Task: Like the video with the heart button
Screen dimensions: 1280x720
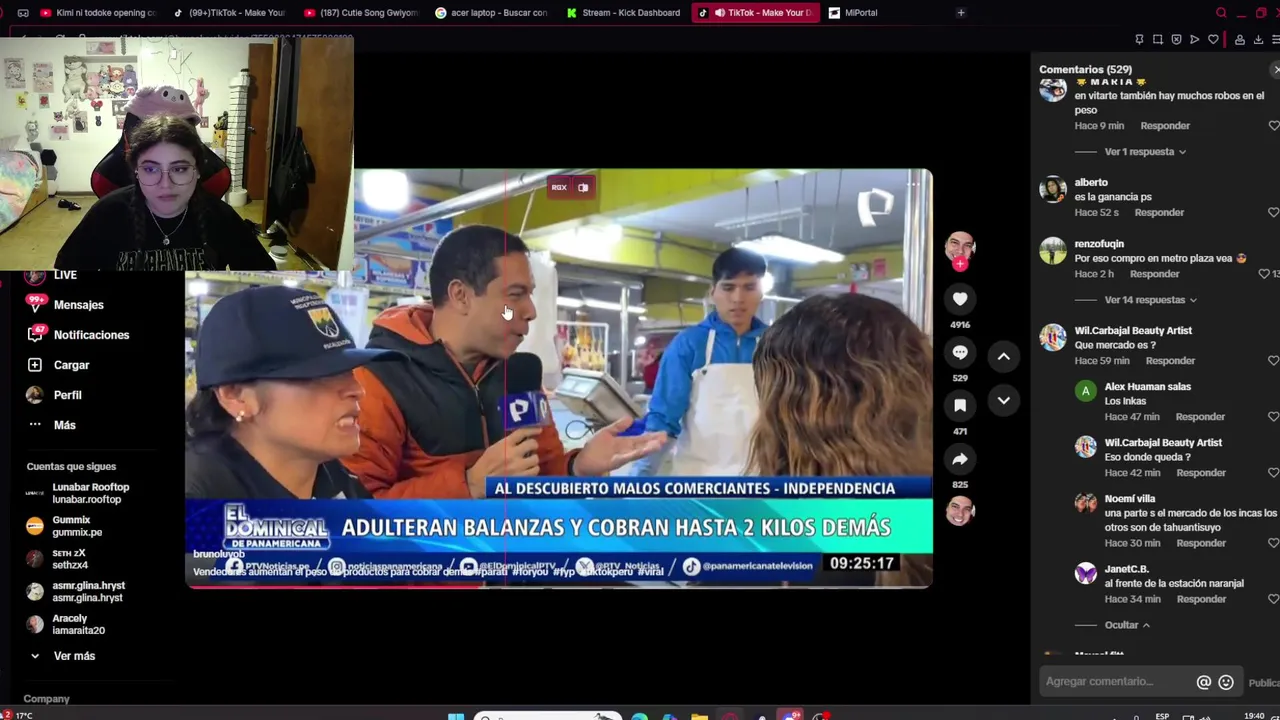Action: pyautogui.click(x=960, y=299)
